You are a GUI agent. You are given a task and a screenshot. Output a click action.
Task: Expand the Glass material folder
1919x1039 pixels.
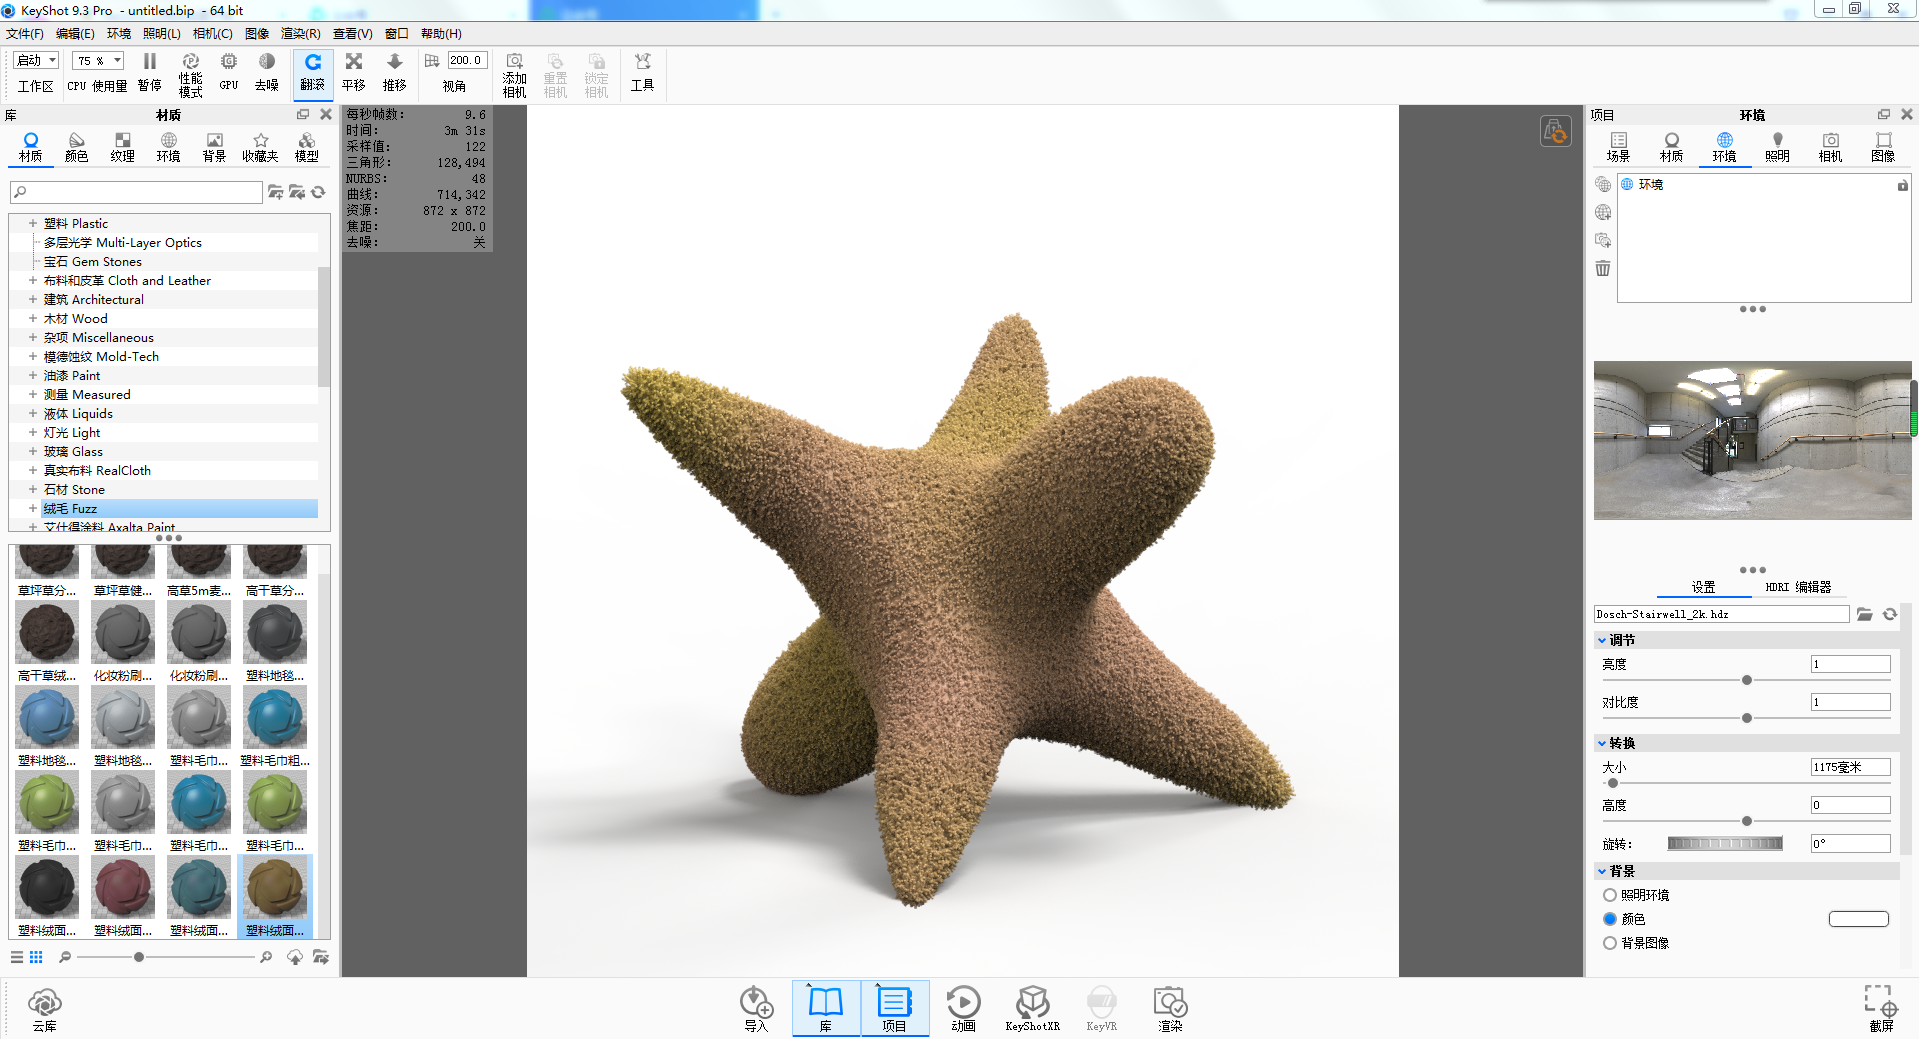32,451
